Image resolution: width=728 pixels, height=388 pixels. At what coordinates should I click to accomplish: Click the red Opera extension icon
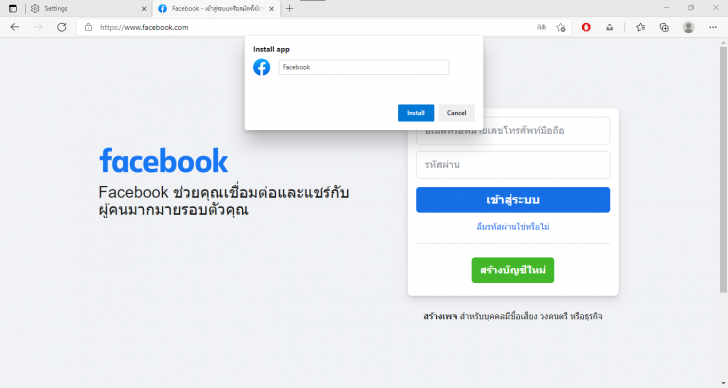click(586, 27)
